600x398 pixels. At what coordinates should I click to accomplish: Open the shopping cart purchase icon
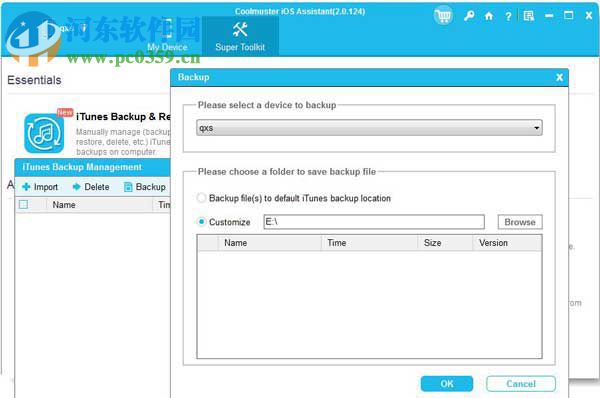click(x=443, y=16)
